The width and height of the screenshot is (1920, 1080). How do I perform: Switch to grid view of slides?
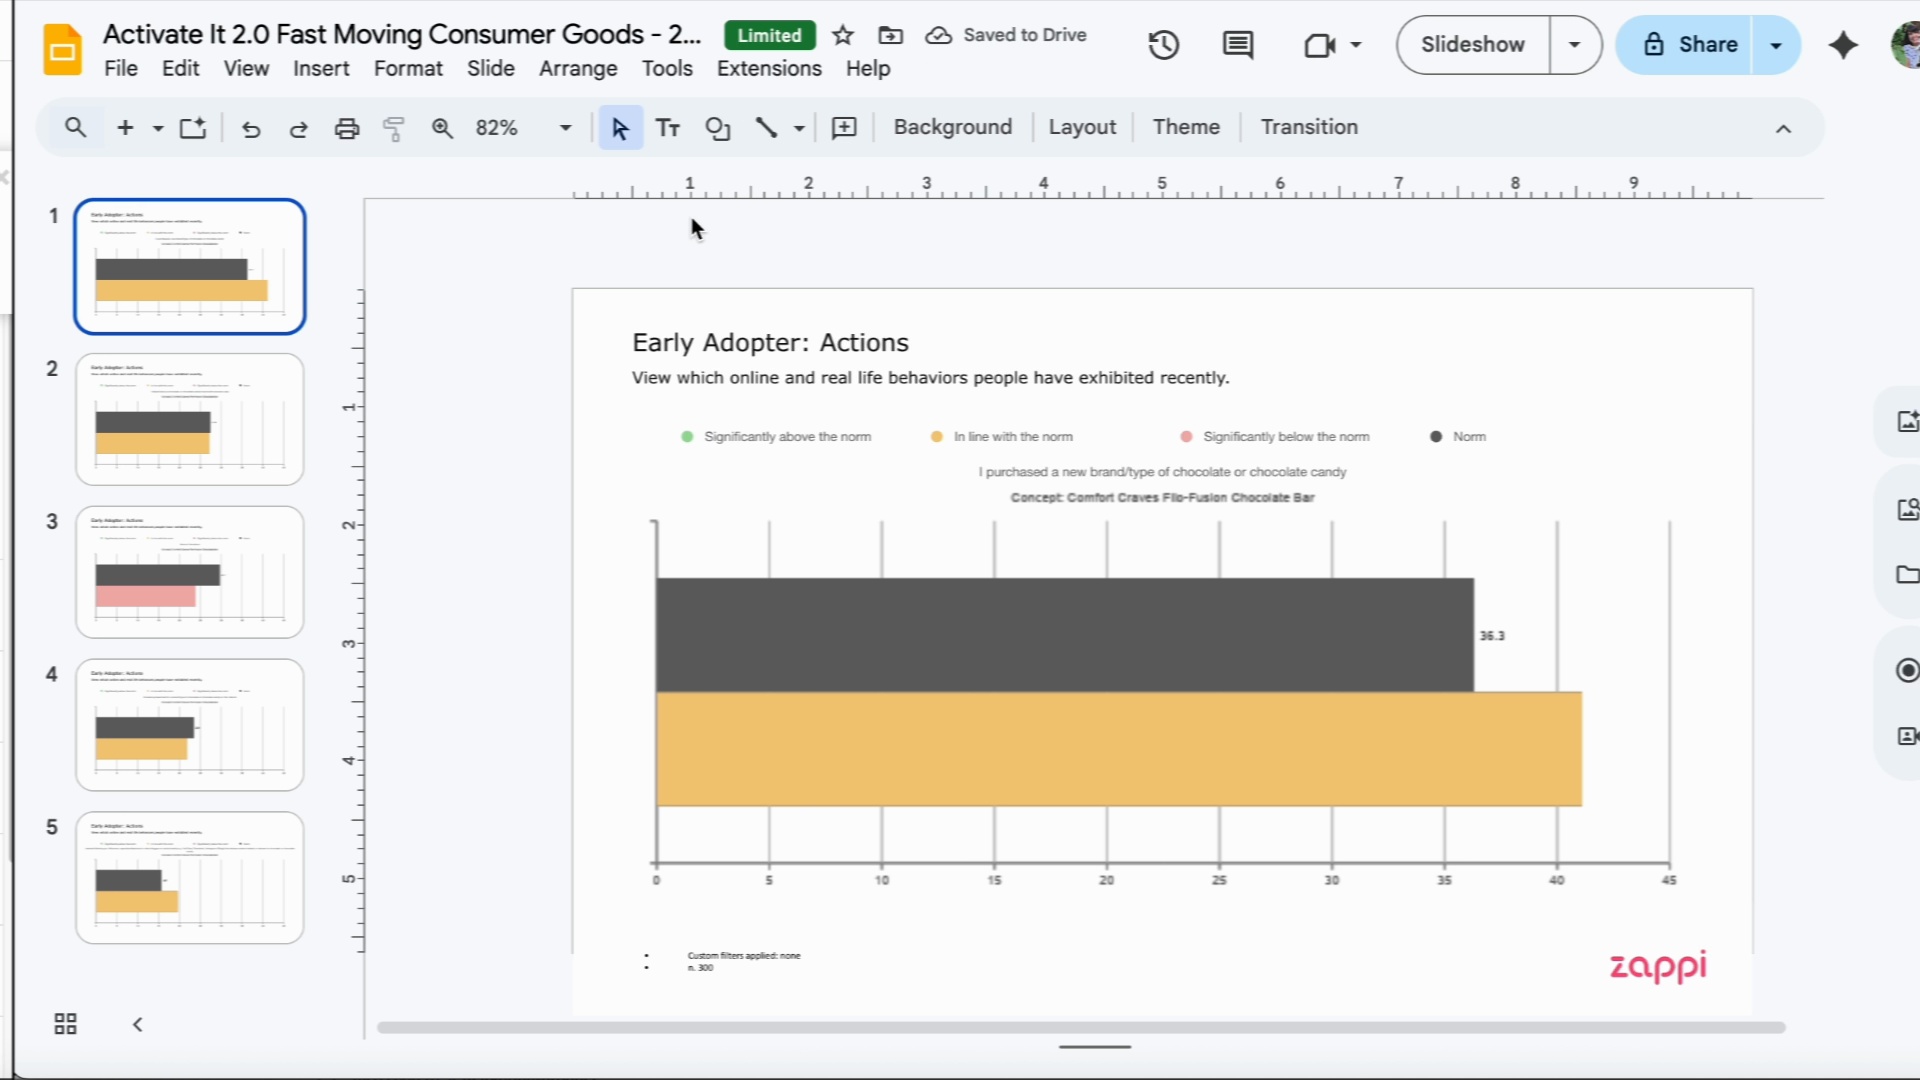65,1023
